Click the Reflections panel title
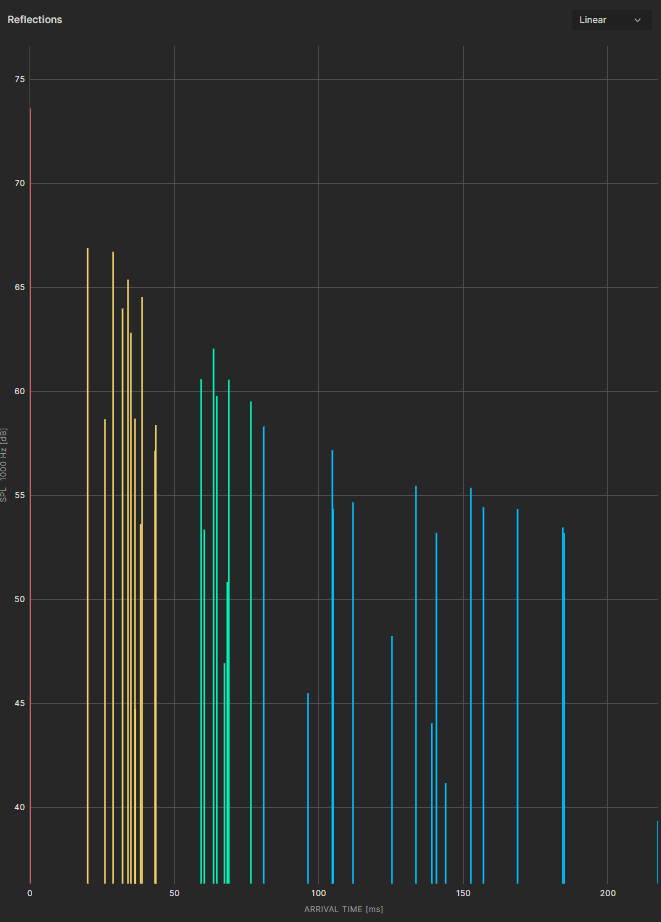The image size is (661, 922). tap(35, 20)
